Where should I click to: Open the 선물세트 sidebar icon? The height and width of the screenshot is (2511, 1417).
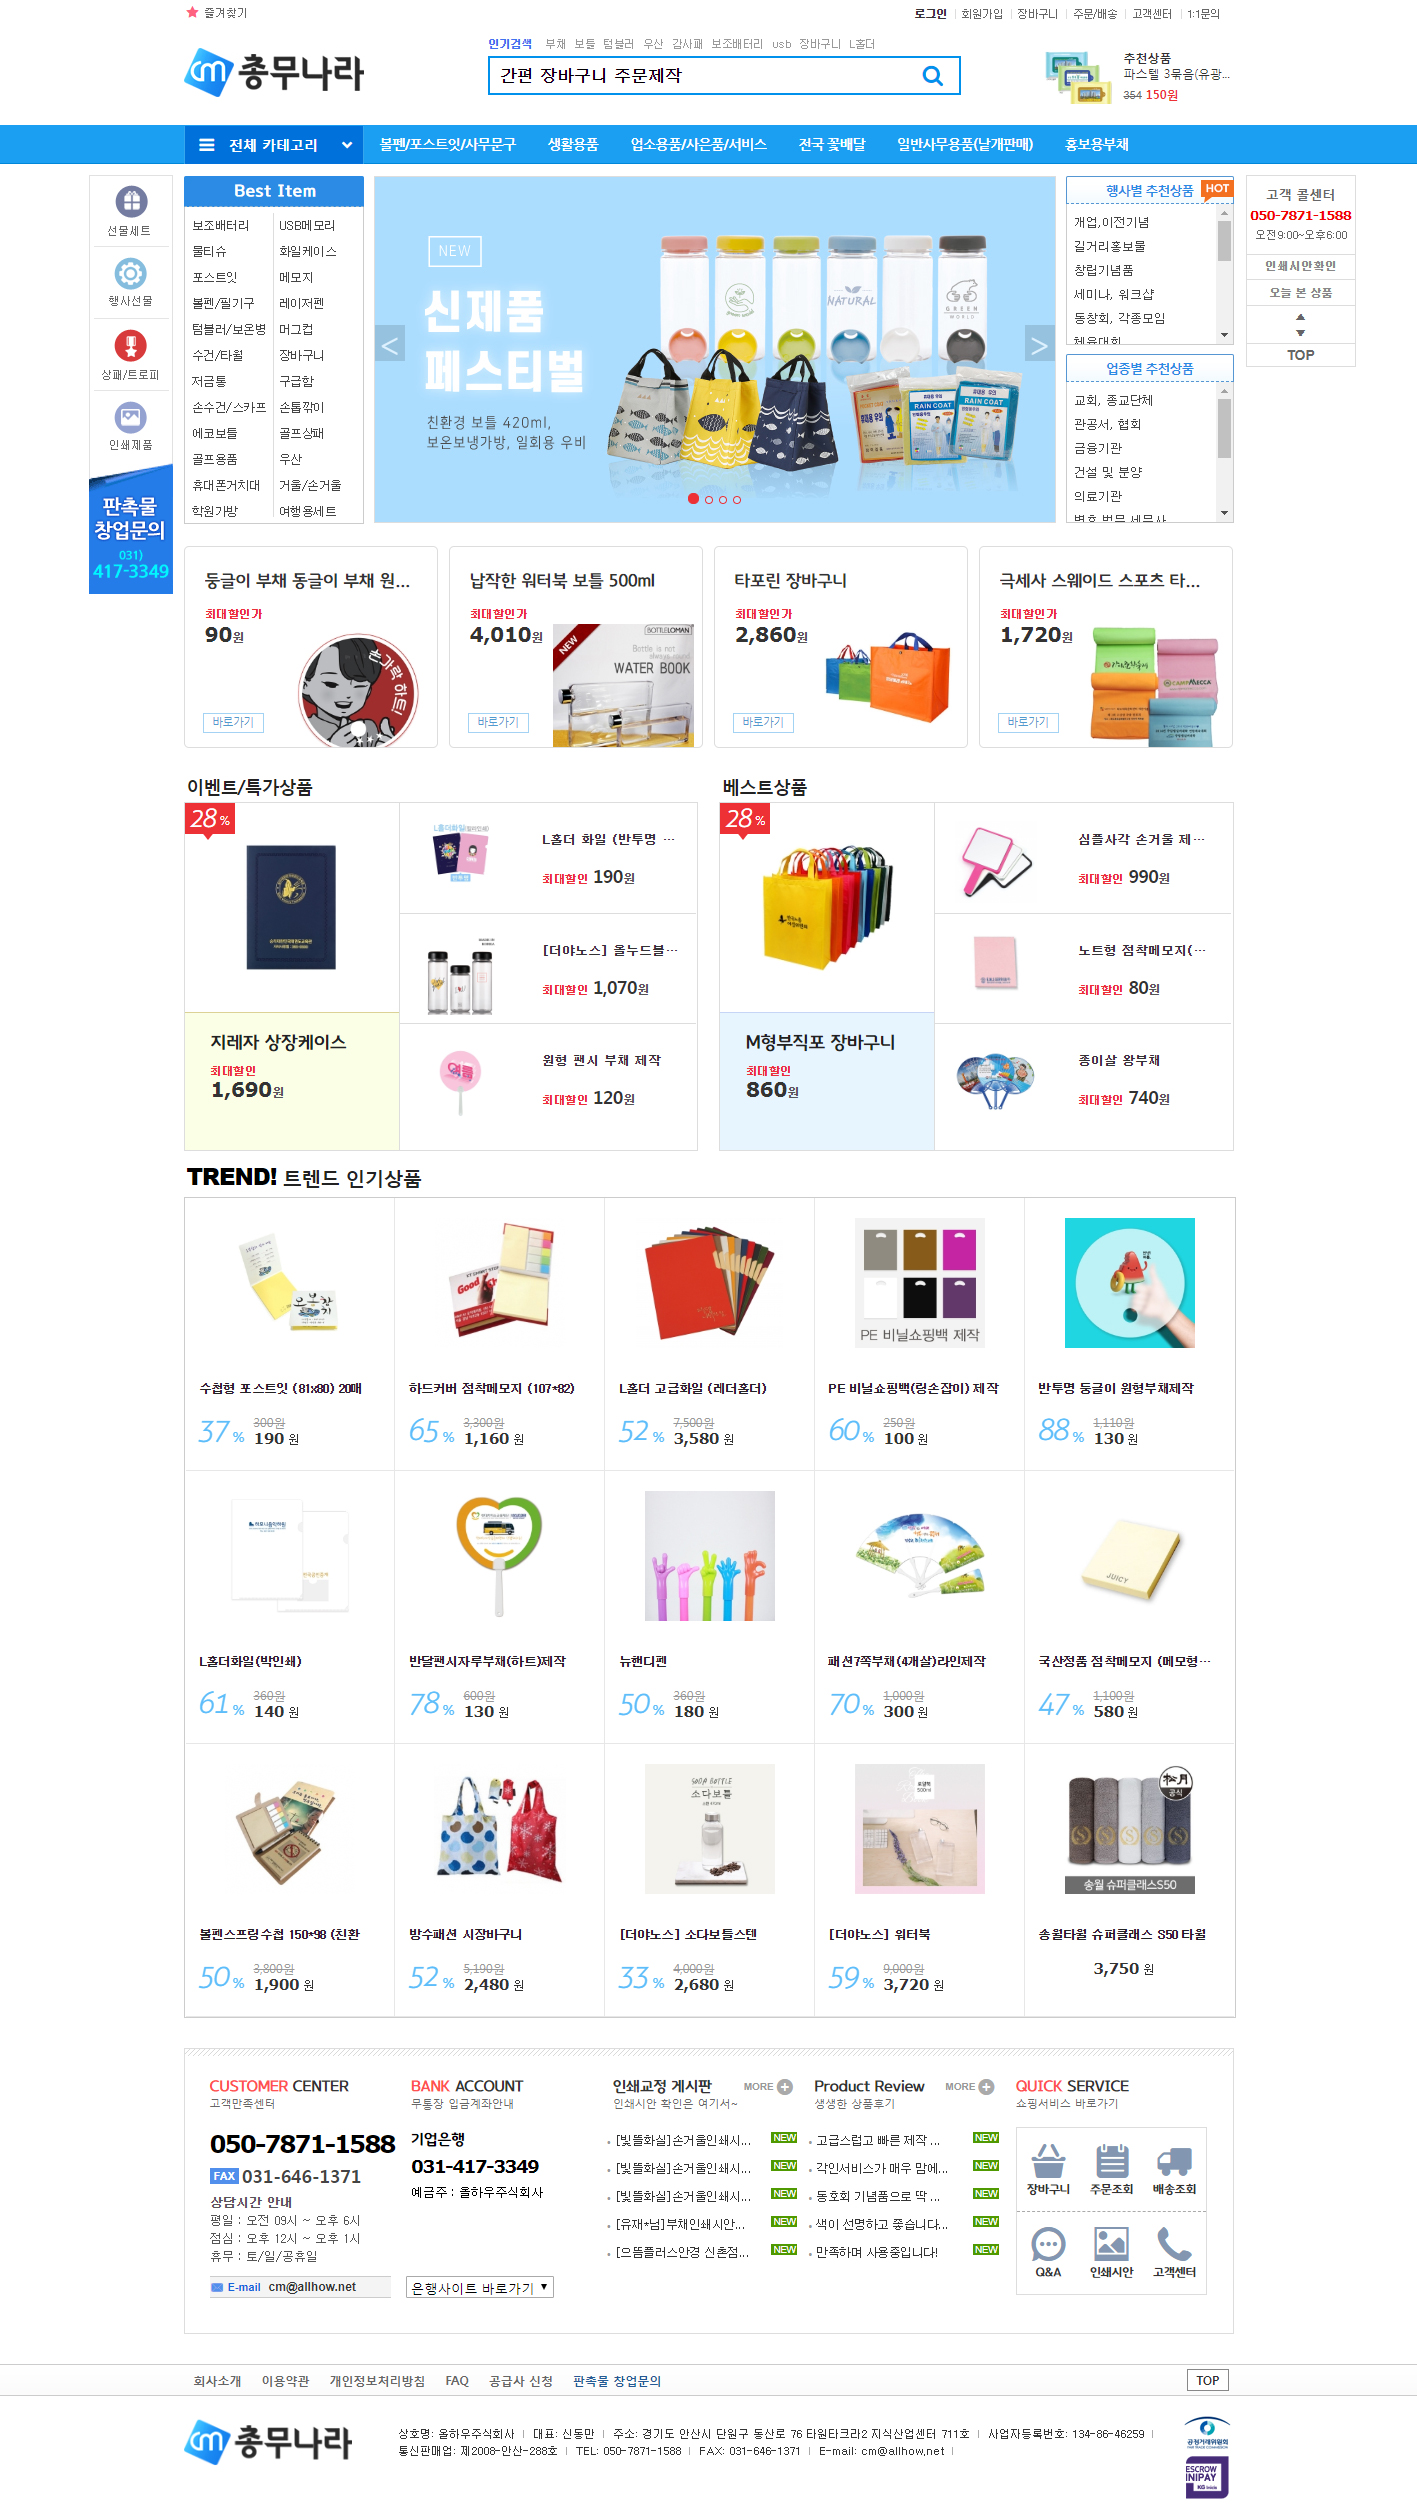tap(130, 202)
